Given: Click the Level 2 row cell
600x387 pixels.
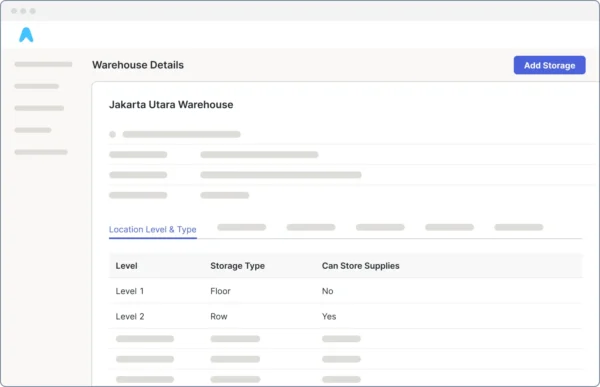Looking at the screenshot, I should tap(130, 316).
